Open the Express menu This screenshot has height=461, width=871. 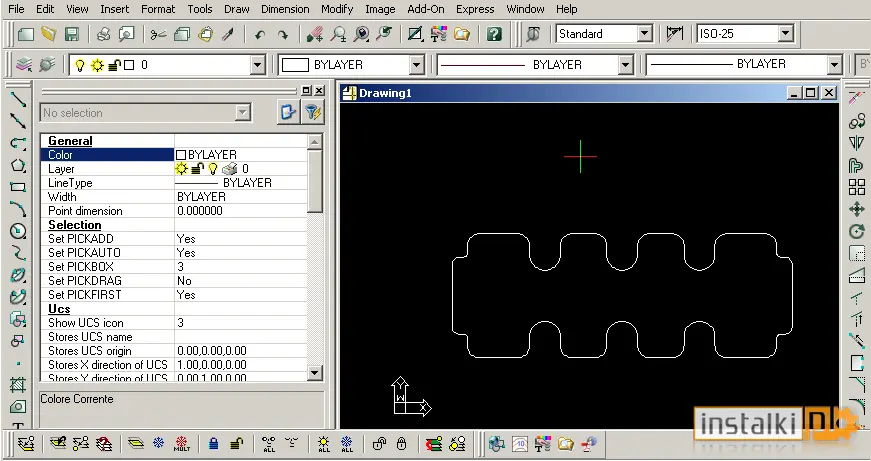[x=475, y=9]
